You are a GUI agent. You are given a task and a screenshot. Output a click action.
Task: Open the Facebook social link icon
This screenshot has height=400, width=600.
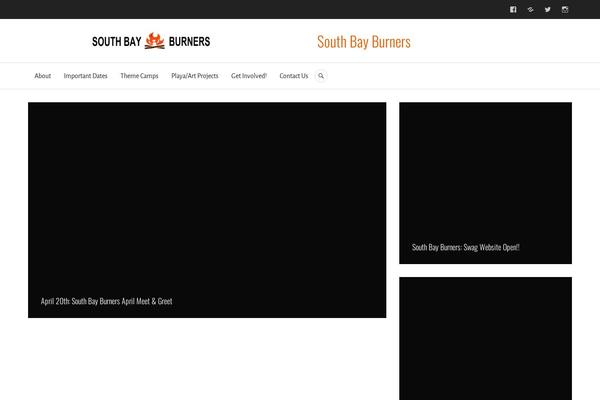click(x=513, y=10)
